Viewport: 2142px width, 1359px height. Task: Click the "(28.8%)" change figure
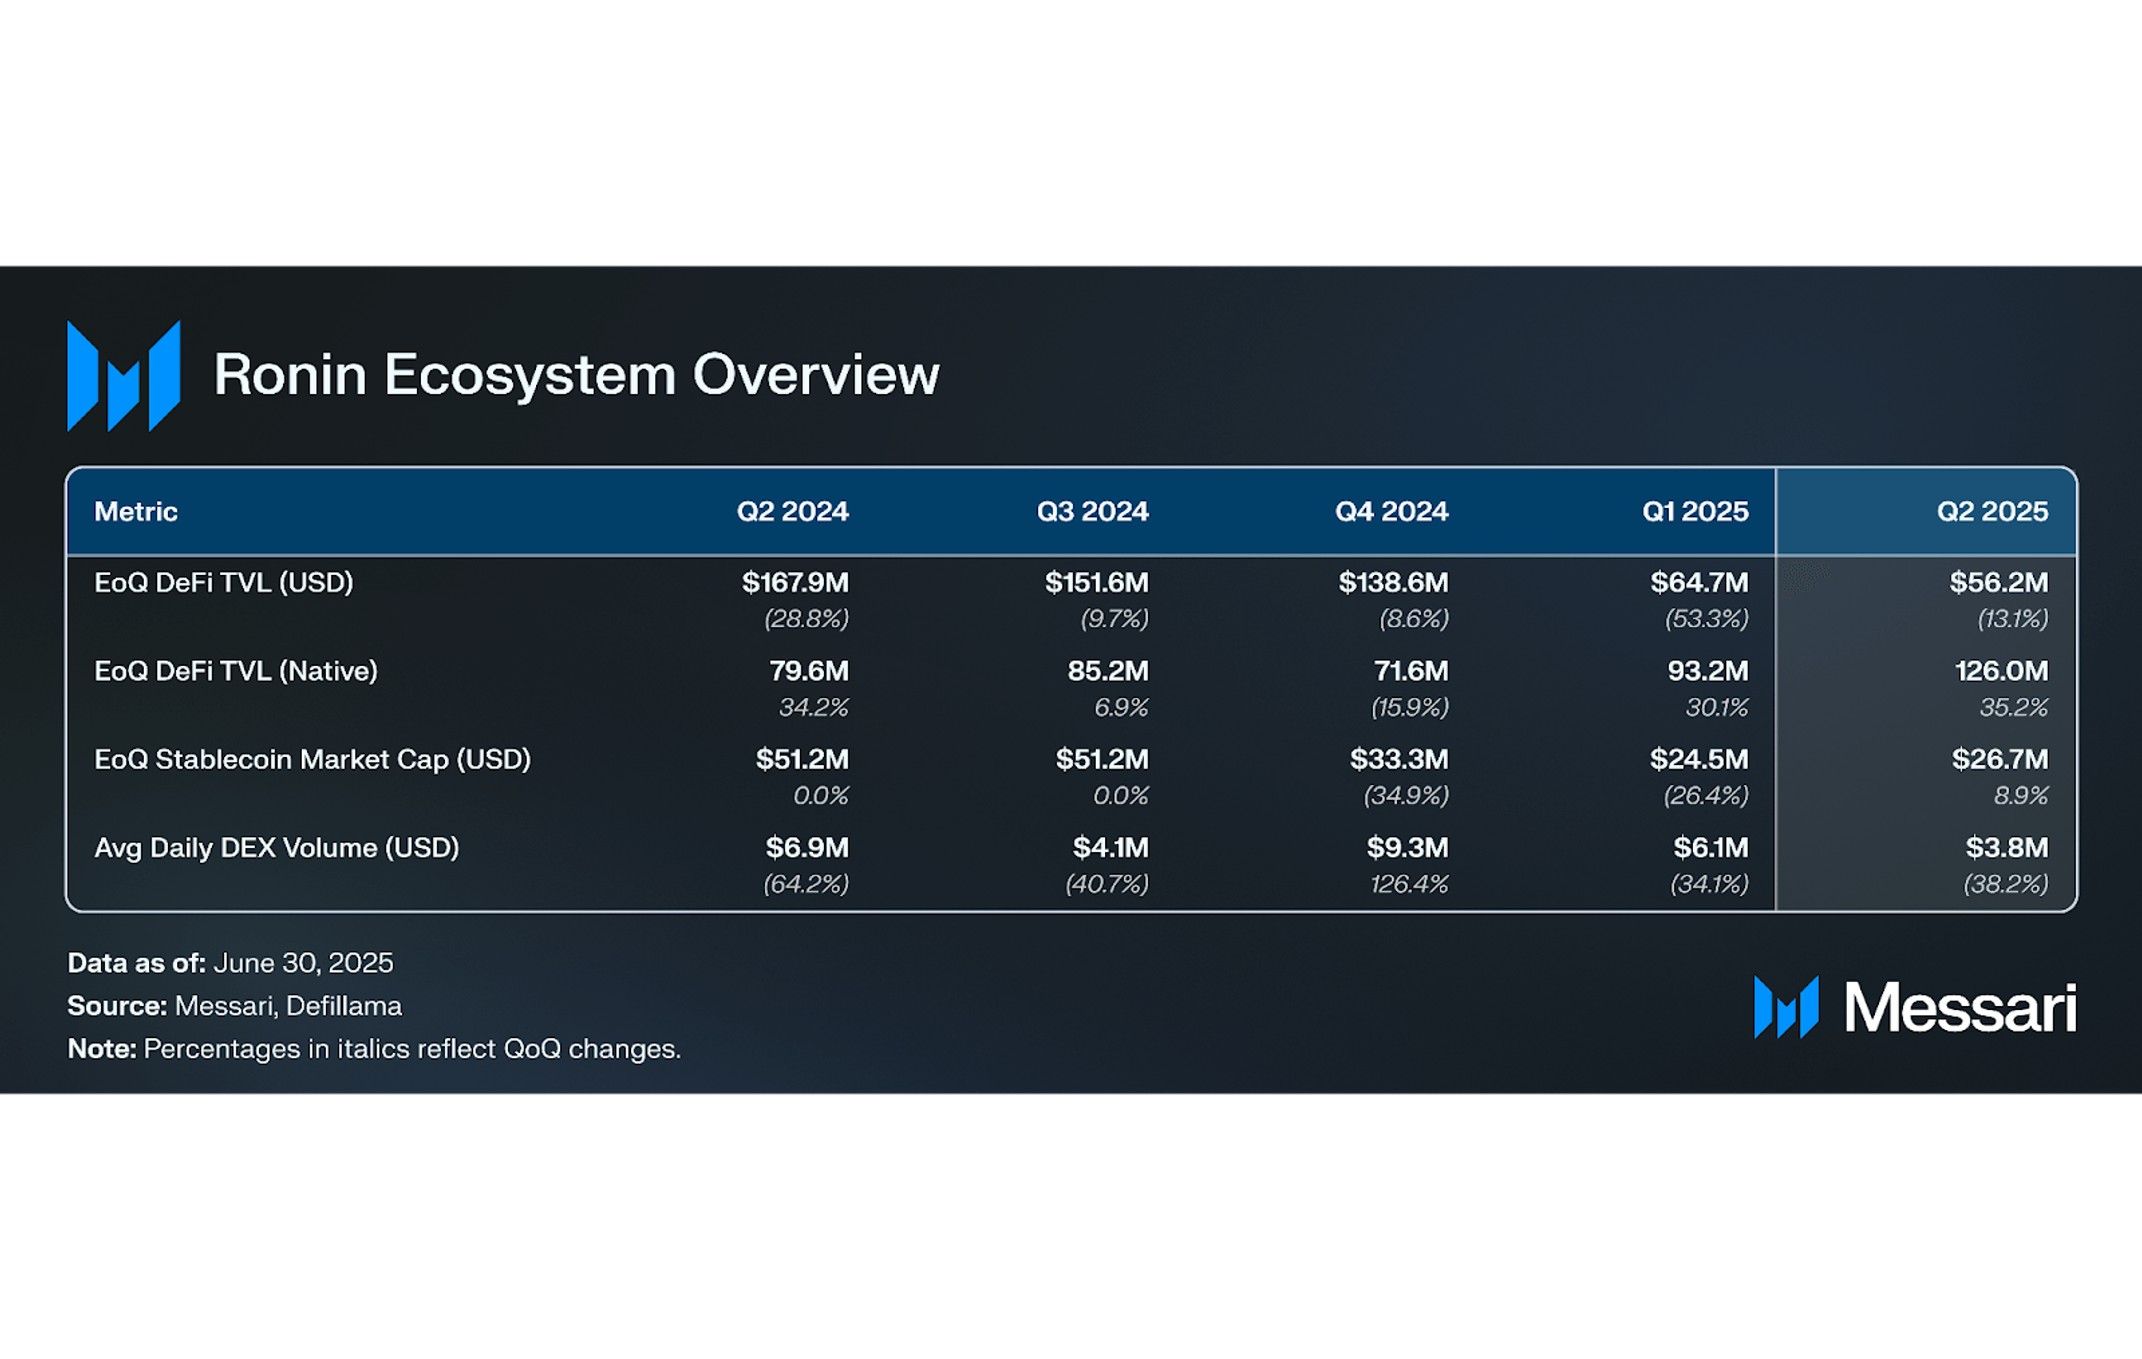[x=807, y=619]
